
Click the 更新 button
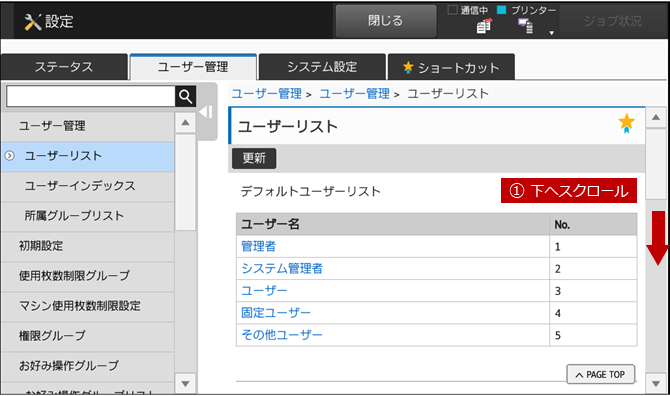[x=254, y=158]
